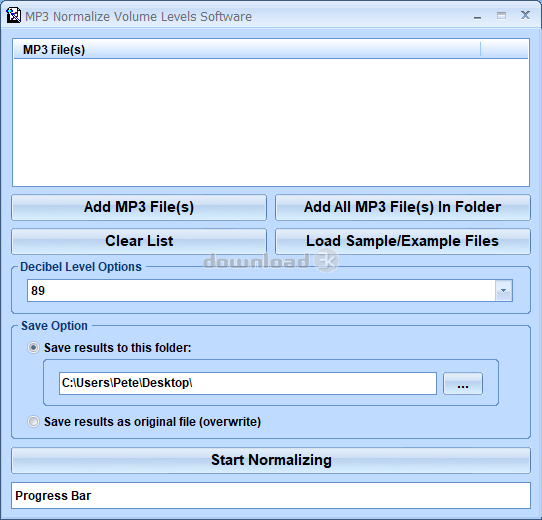The width and height of the screenshot is (542, 520).
Task: Minimize the MP3 Normalize window
Action: [x=477, y=16]
